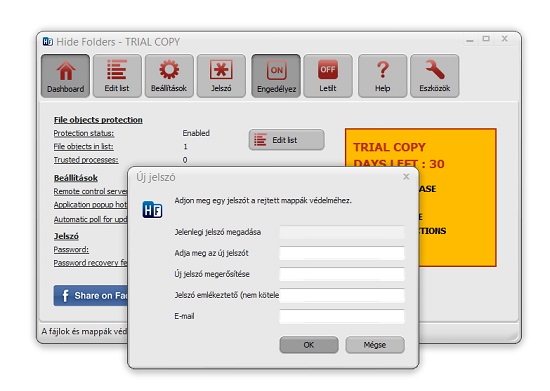550x391 pixels.
Task: Turn protection OFF with Letilt
Action: click(328, 76)
